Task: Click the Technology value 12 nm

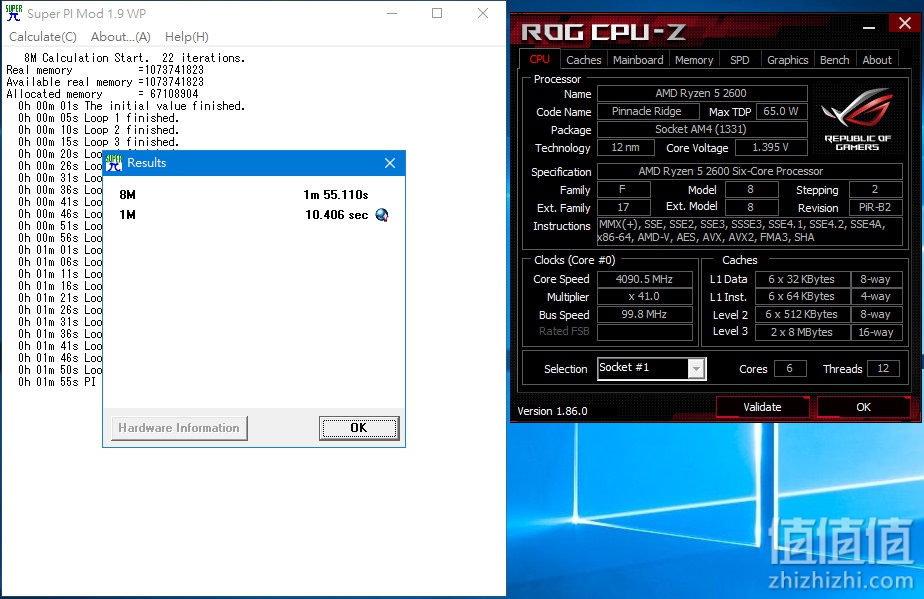Action: pyautogui.click(x=626, y=147)
